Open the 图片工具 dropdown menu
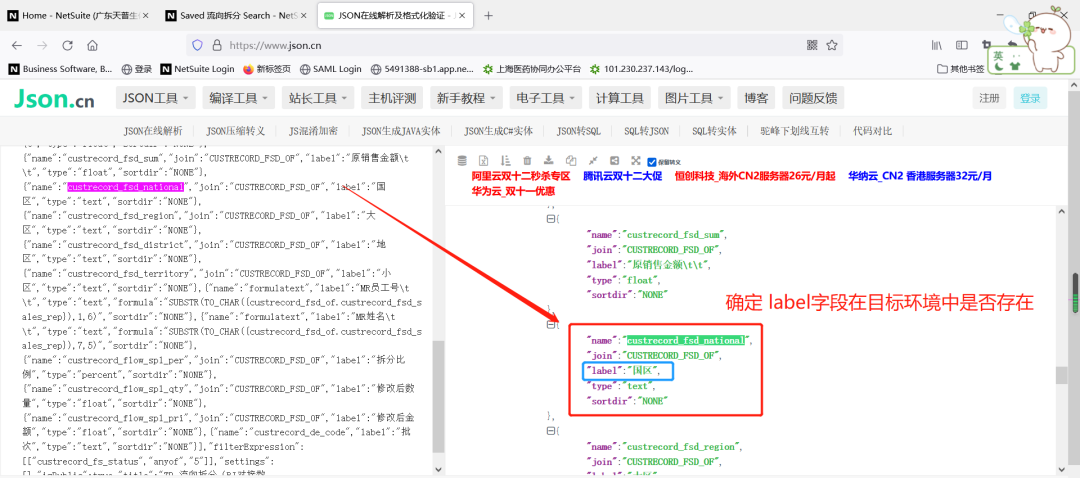Screen dimensions: 1080x478 coord(694,98)
